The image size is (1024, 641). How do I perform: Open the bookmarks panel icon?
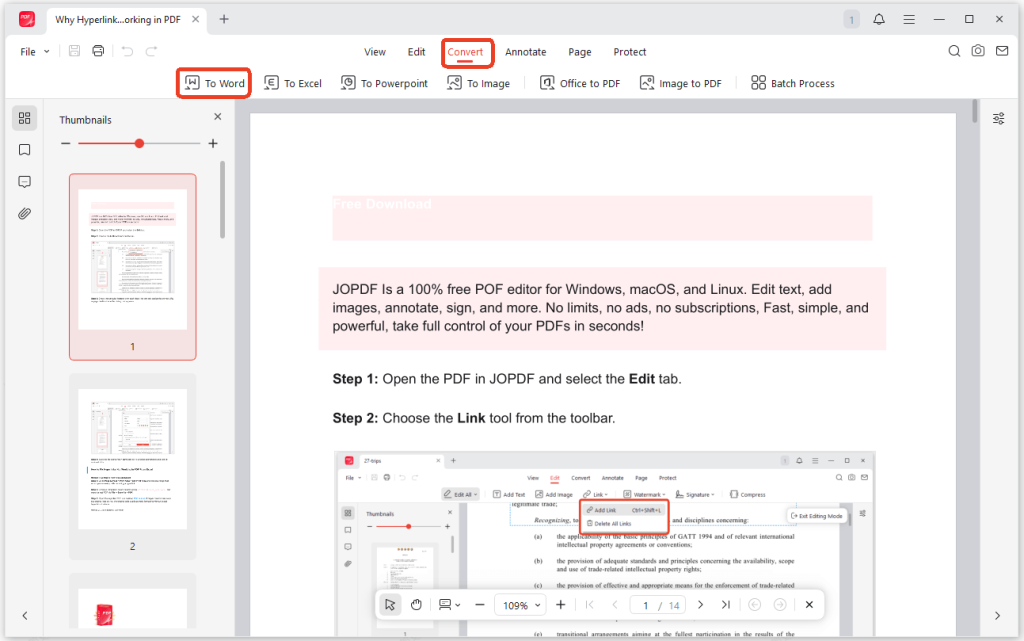point(25,150)
